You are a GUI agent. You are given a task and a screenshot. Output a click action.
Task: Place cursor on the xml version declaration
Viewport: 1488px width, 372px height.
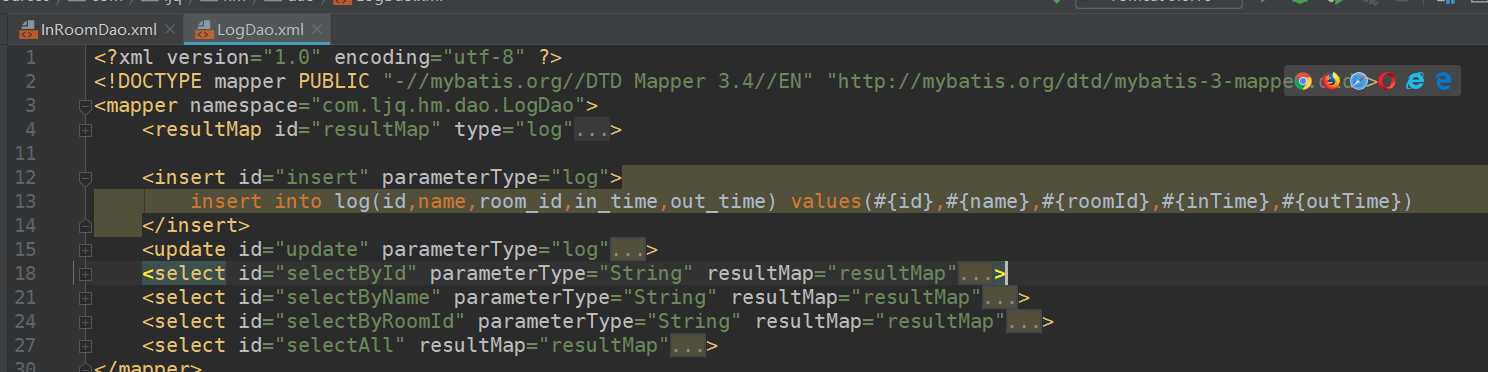tap(329, 58)
